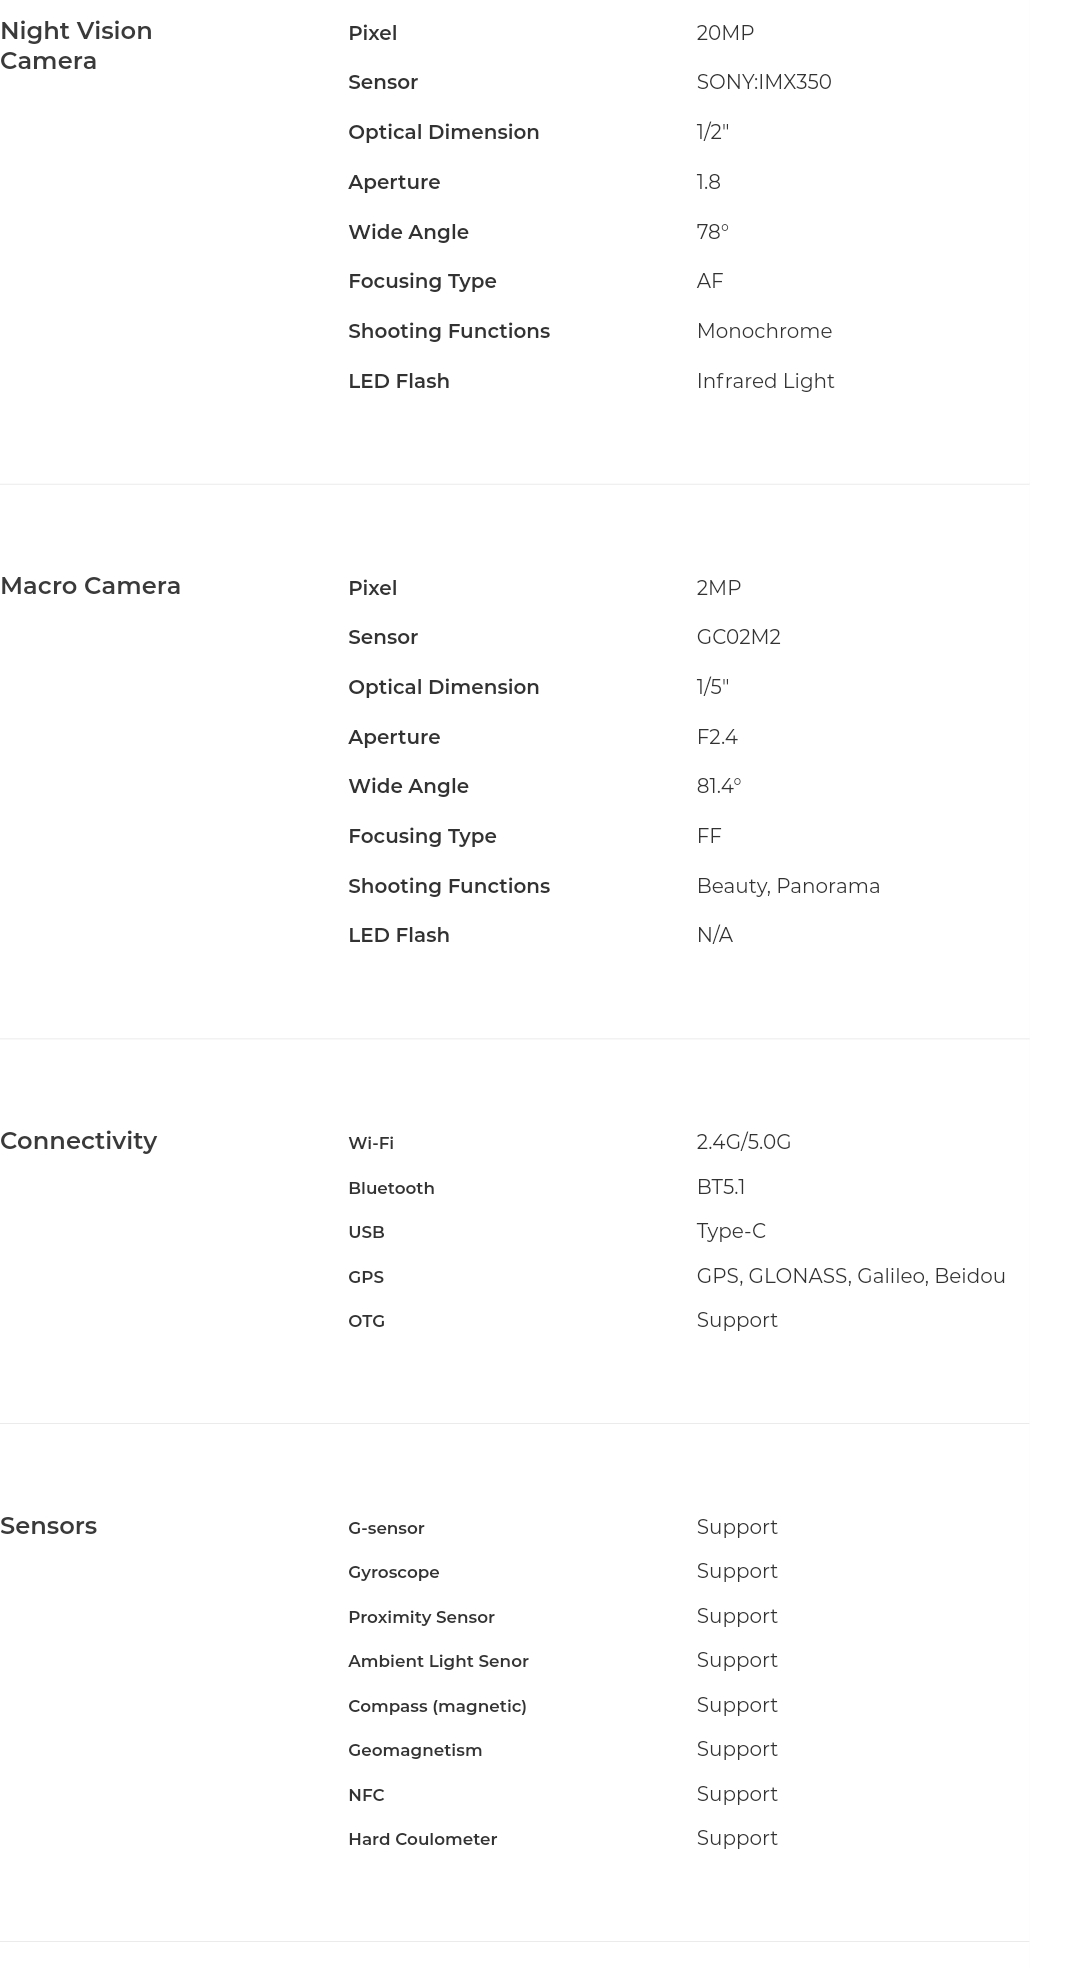Select the Gyroscope label
Screen dimensions: 1080x1968
(x=393, y=1572)
